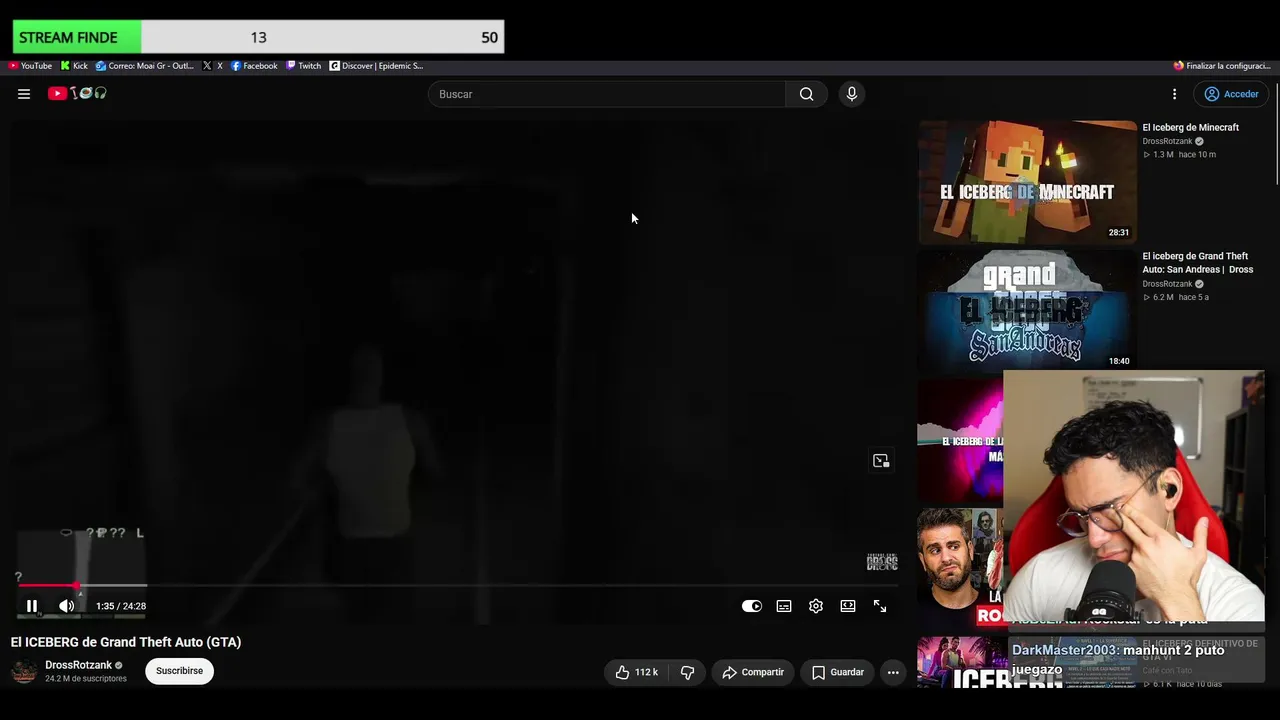Image resolution: width=1280 pixels, height=720 pixels.
Task: Click the 24.2 M de suscriptores text
Action: (x=86, y=679)
